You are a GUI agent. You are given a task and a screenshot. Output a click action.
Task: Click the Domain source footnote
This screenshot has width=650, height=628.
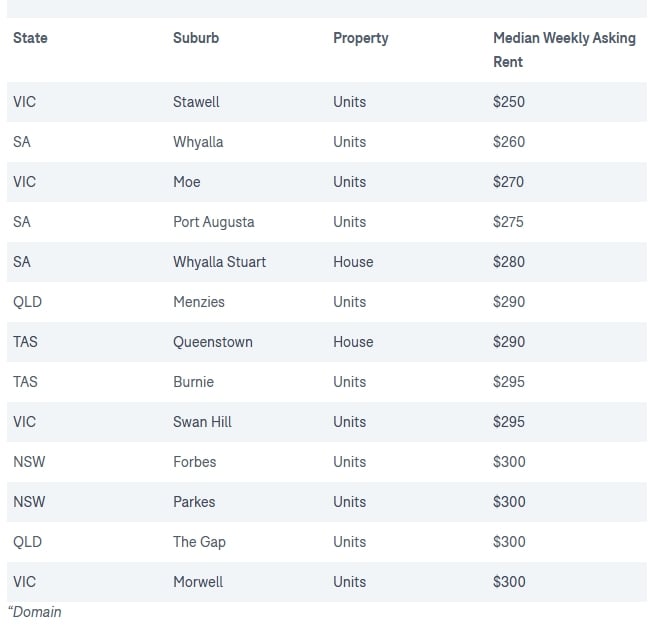pyautogui.click(x=35, y=611)
